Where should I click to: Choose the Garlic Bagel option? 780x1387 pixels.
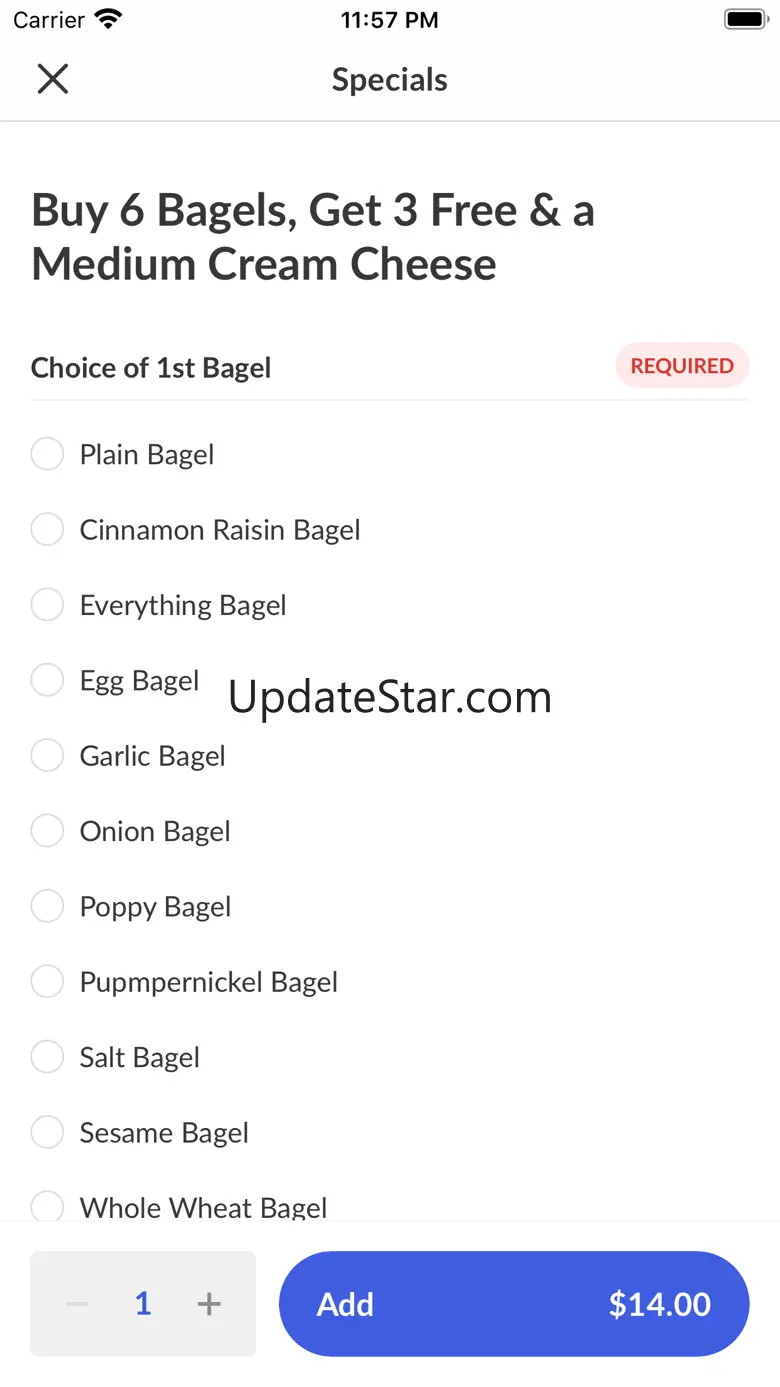coord(47,756)
